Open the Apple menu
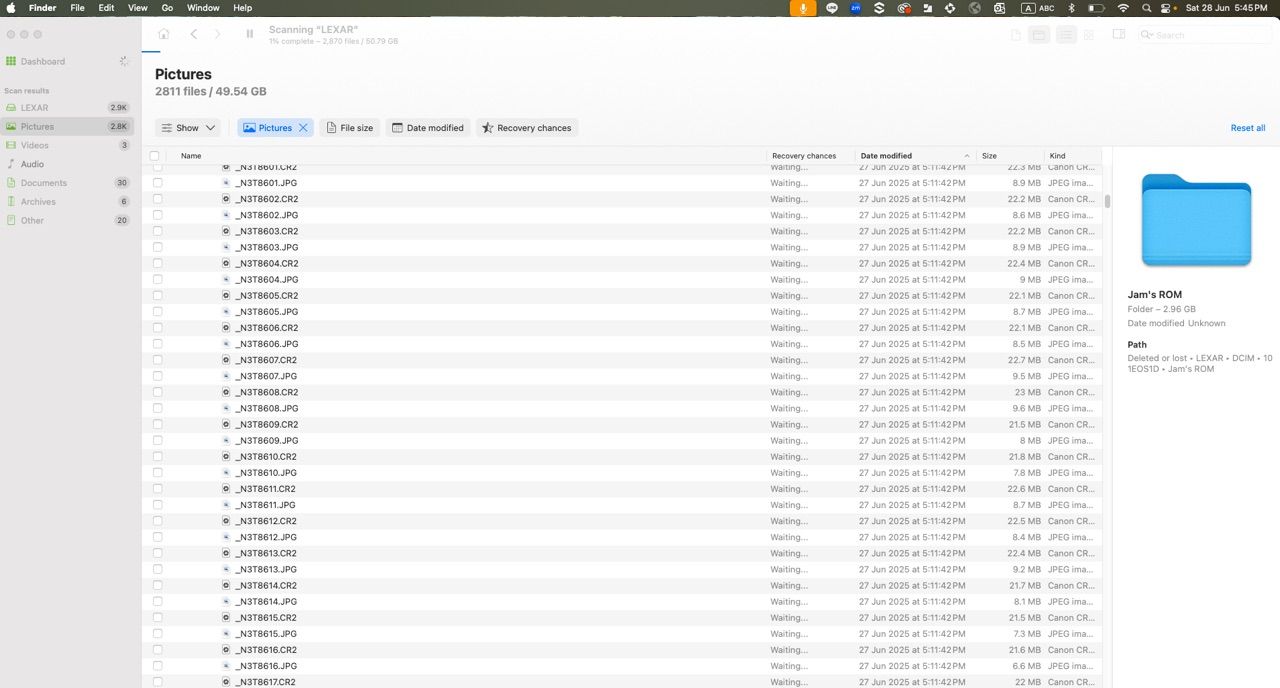The height and width of the screenshot is (688, 1280). (x=12, y=8)
